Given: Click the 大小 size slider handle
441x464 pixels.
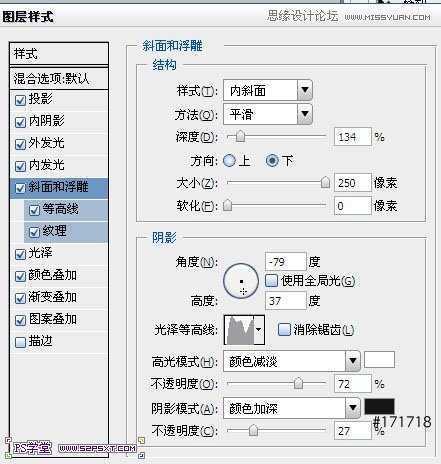Looking at the screenshot, I should tap(325, 182).
